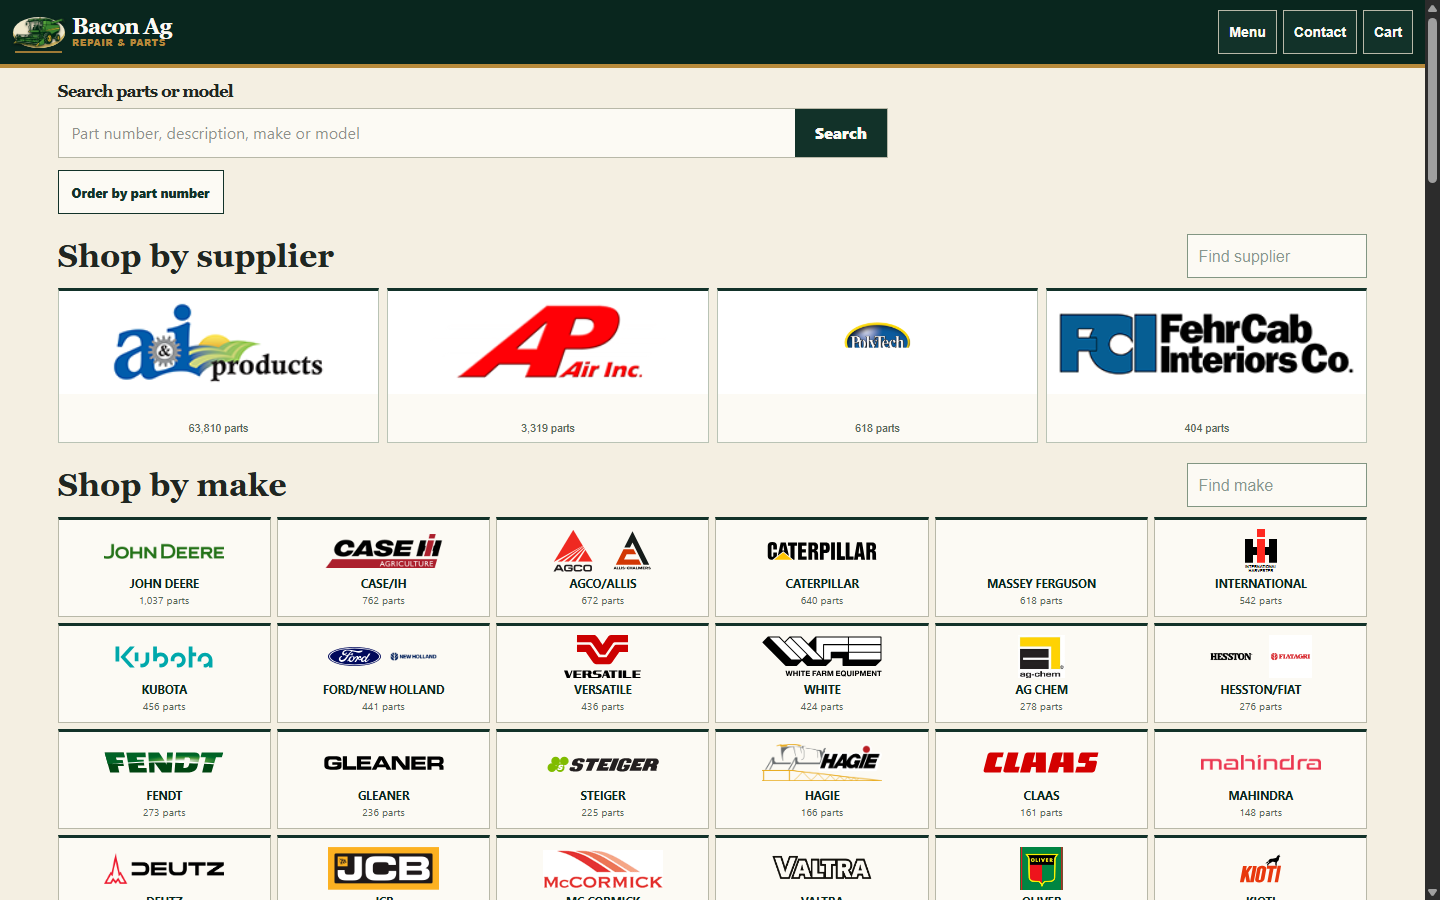Open the AGCO/Allis make card
1440x900 pixels.
click(x=603, y=567)
